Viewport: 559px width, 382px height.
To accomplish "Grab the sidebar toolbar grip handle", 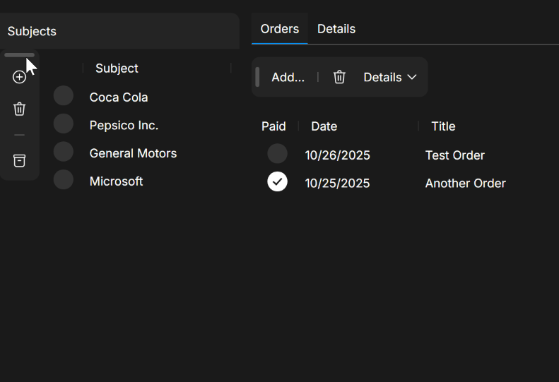I will click(x=19, y=55).
